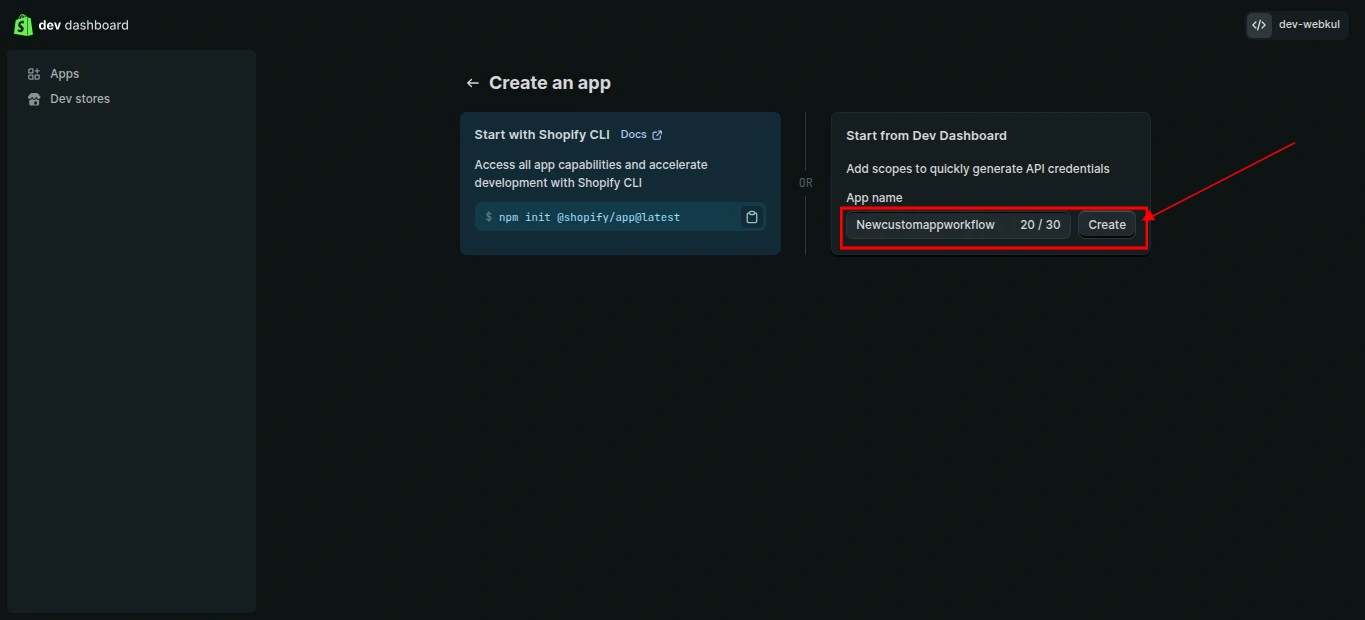This screenshot has height=620, width=1365.
Task: Click the dev dashboard title text
Action: click(84, 25)
